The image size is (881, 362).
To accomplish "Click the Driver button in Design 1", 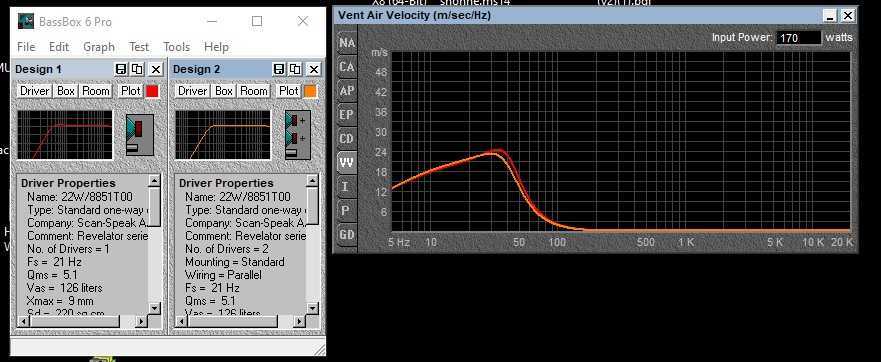I will pyautogui.click(x=35, y=91).
